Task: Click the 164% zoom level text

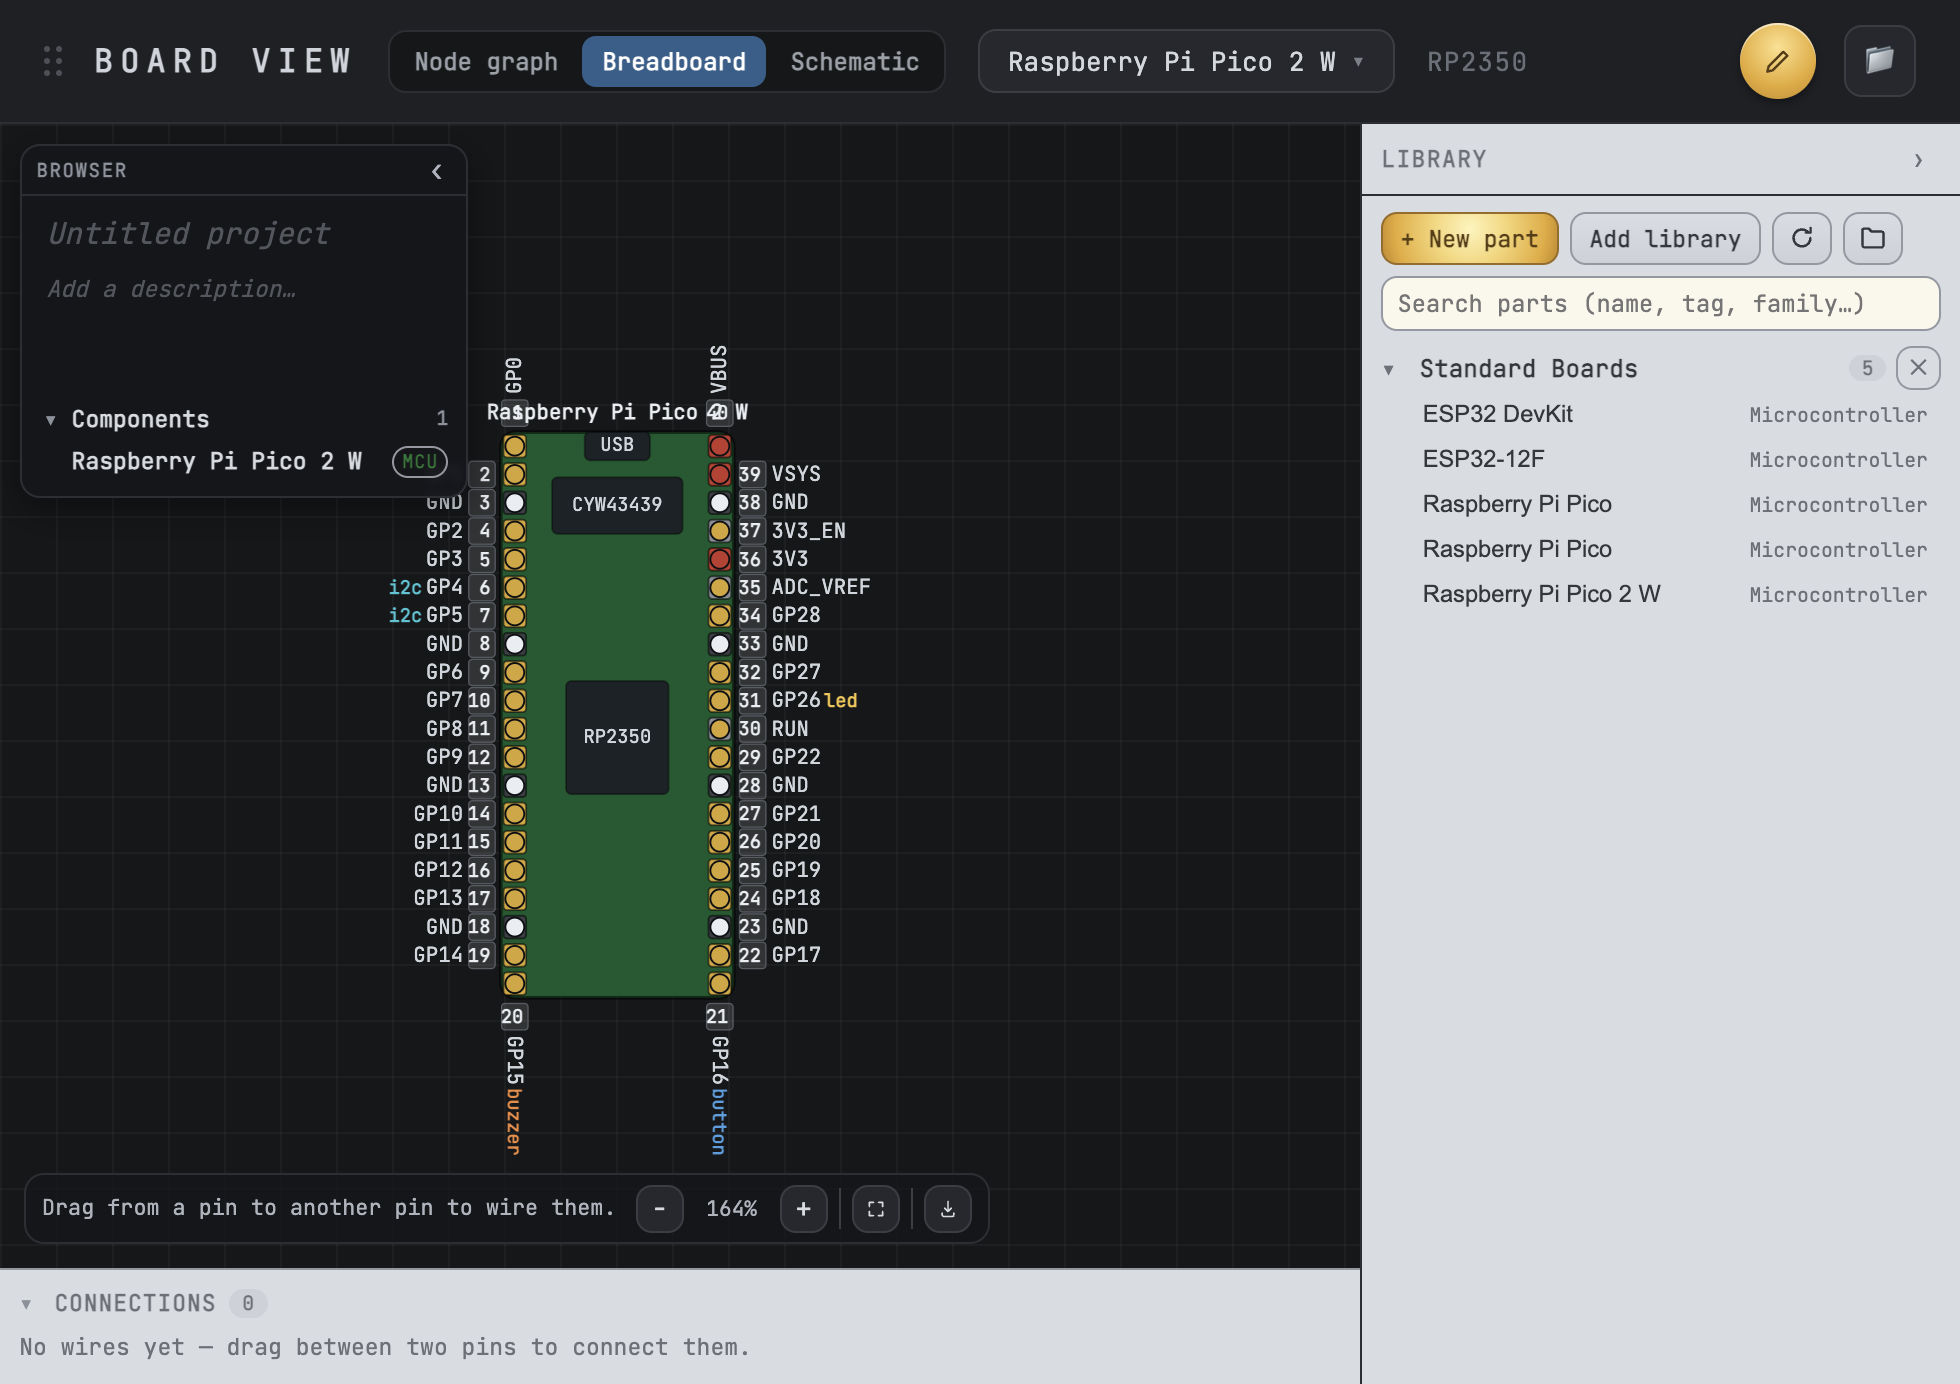Action: (x=731, y=1209)
